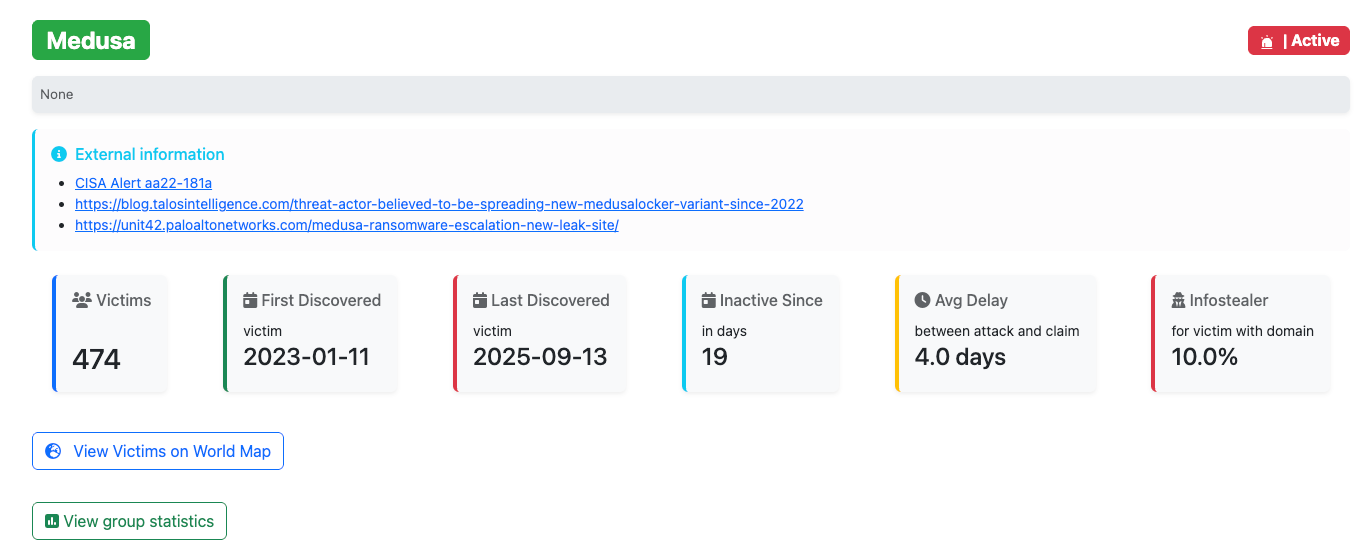Select the average delay value 4.0 days
This screenshot has height=551, width=1365.
(x=960, y=357)
